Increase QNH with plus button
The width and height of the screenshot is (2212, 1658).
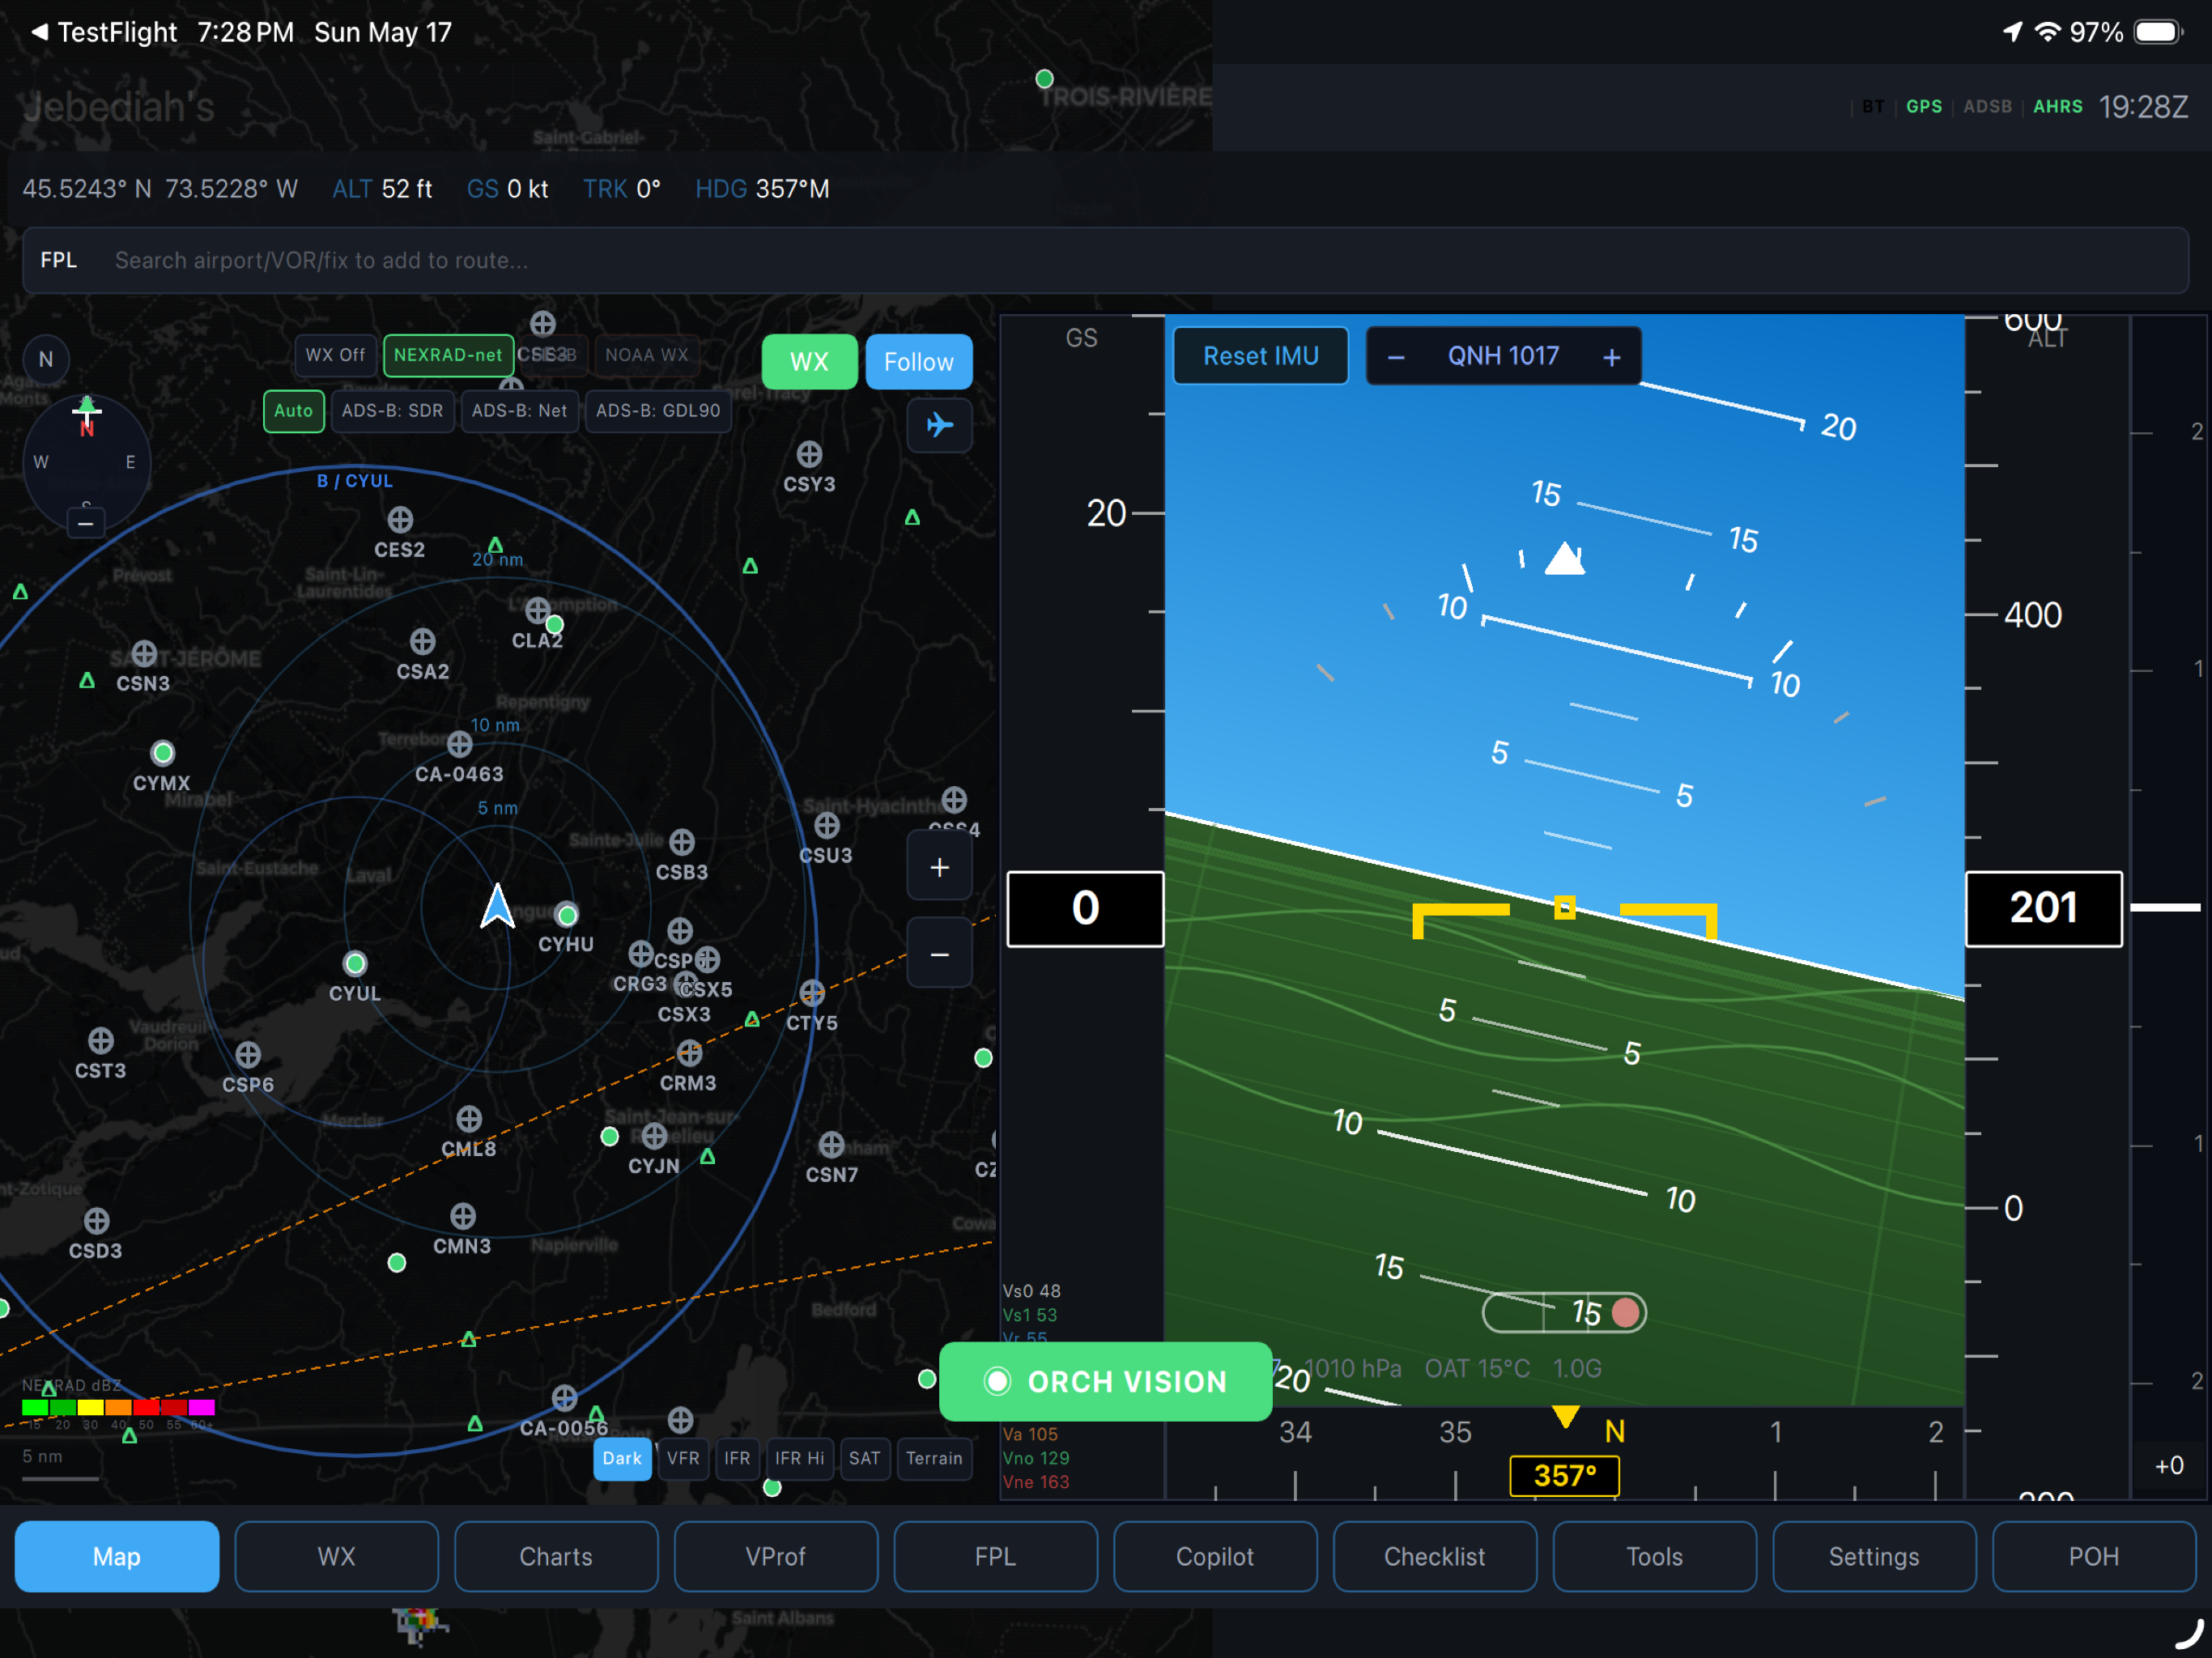click(1612, 357)
